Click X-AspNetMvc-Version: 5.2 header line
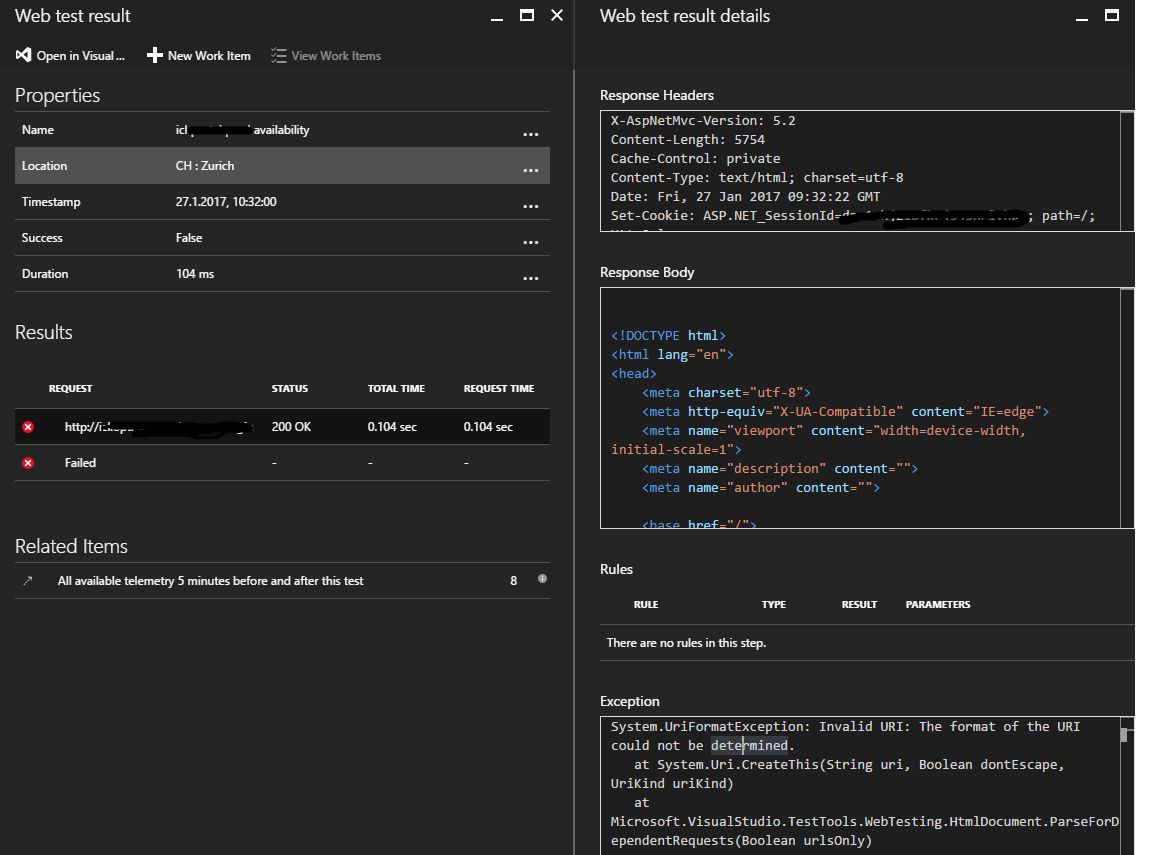1152x855 pixels. coord(703,120)
